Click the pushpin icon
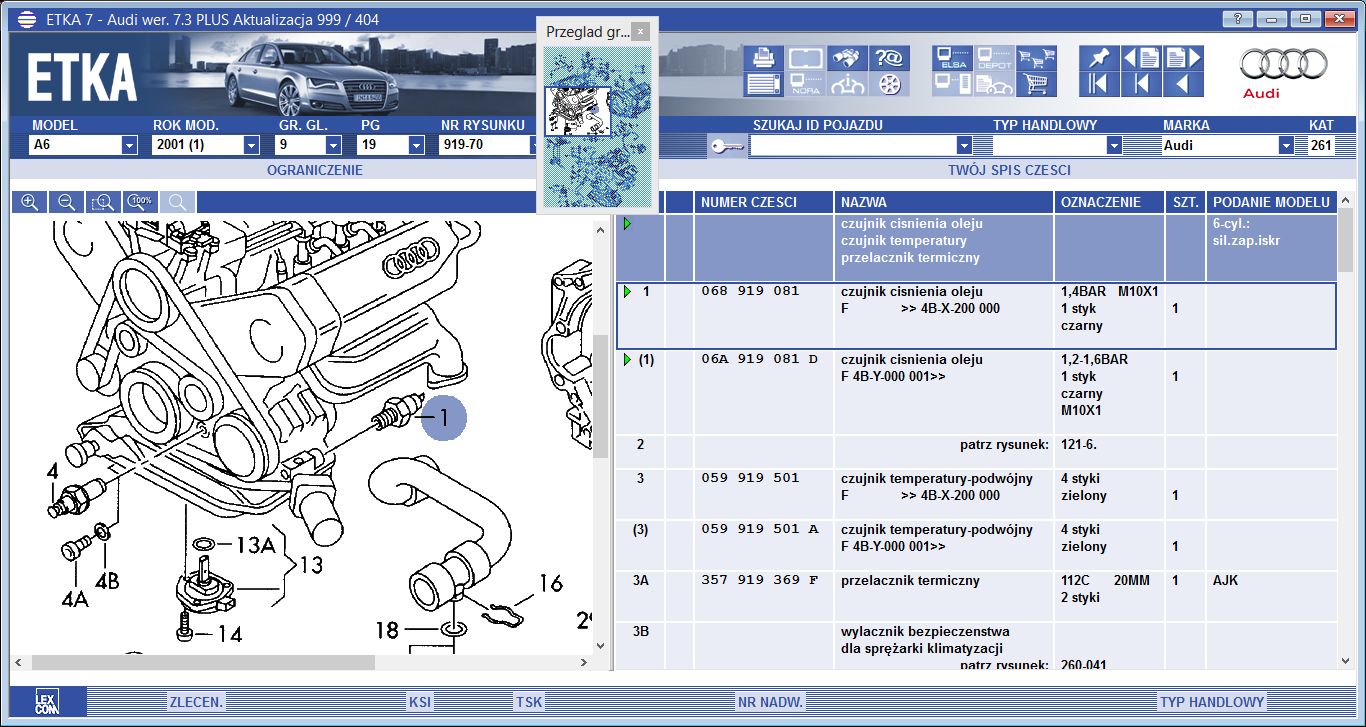 [x=1099, y=58]
